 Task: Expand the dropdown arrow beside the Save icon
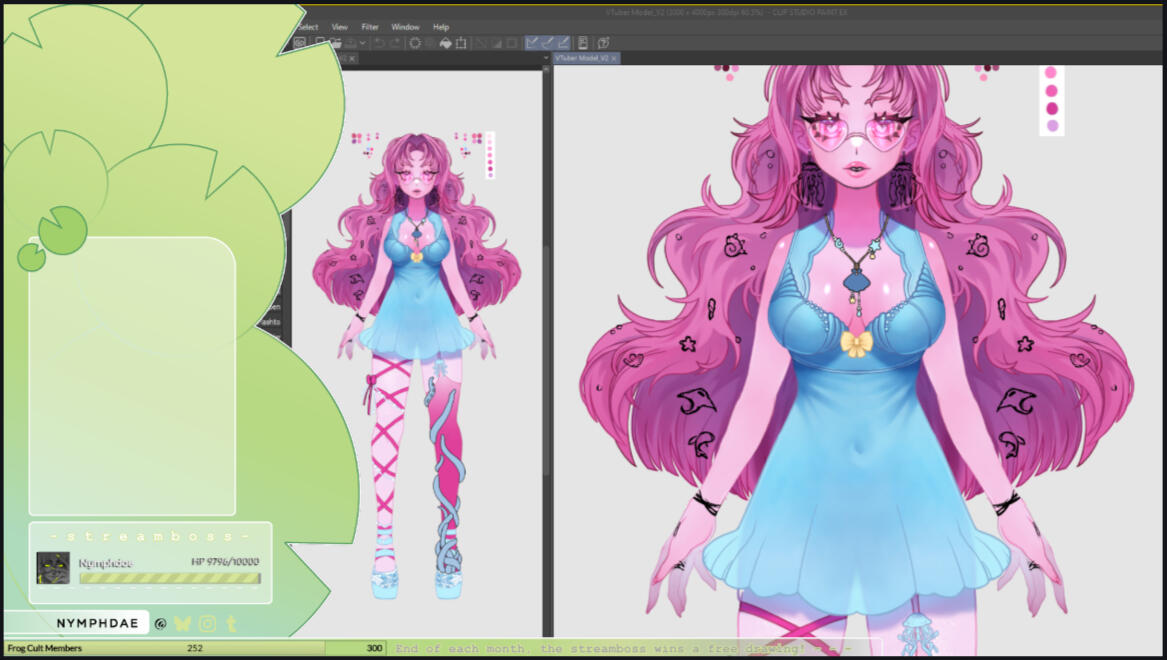tap(361, 43)
